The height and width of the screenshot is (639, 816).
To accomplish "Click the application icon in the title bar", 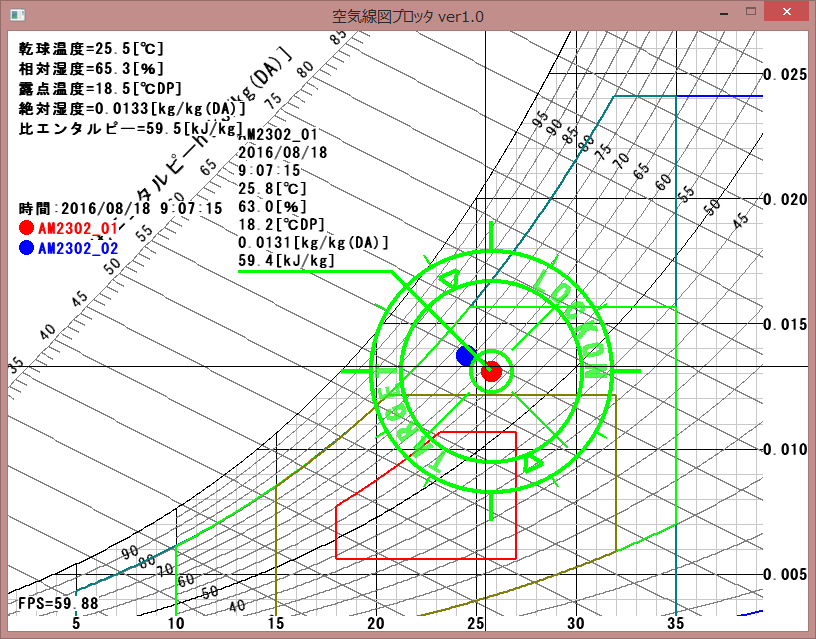I will tap(14, 15).
